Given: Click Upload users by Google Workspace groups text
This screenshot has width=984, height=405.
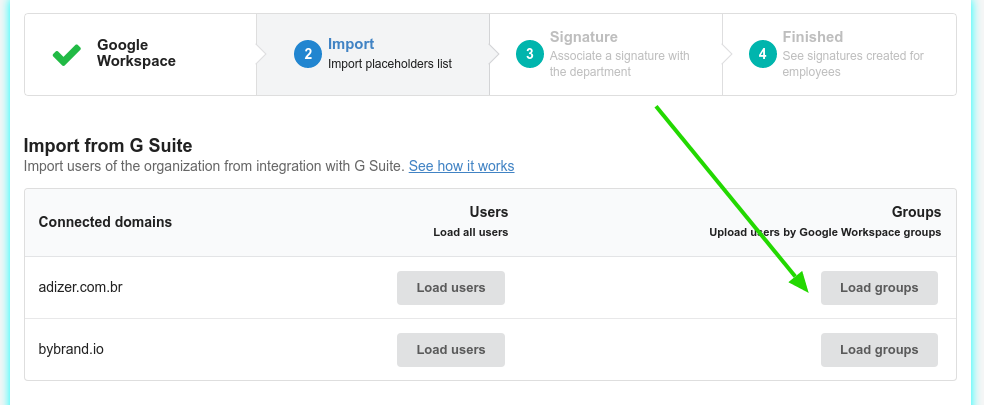Looking at the screenshot, I should [x=825, y=232].
